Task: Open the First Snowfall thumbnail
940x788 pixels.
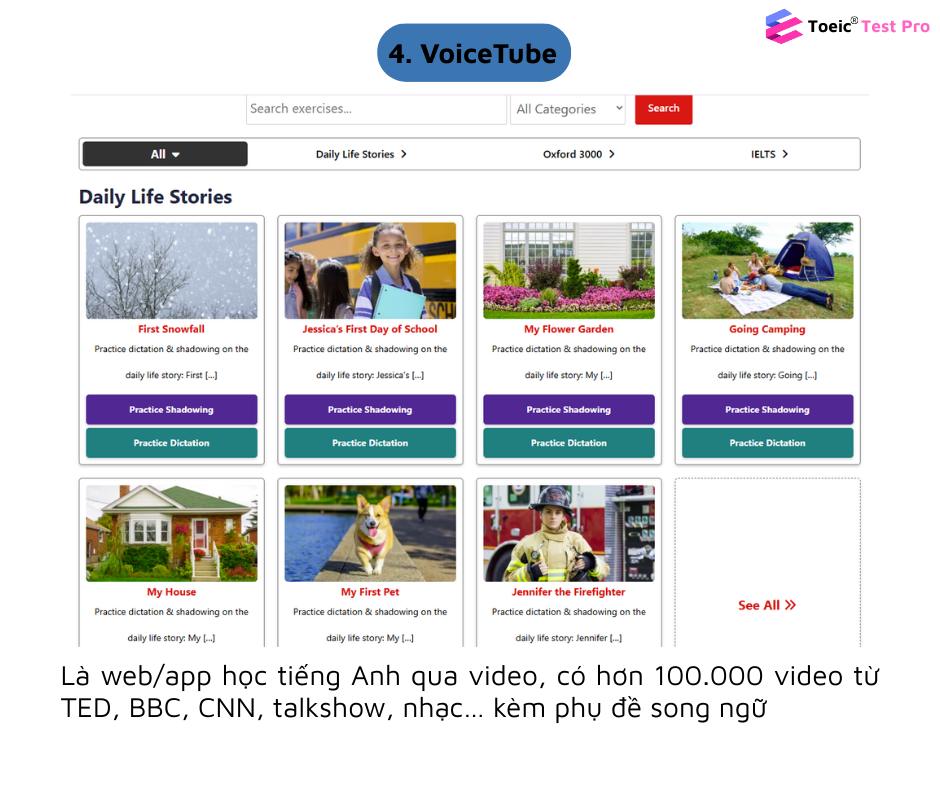Action: point(171,270)
